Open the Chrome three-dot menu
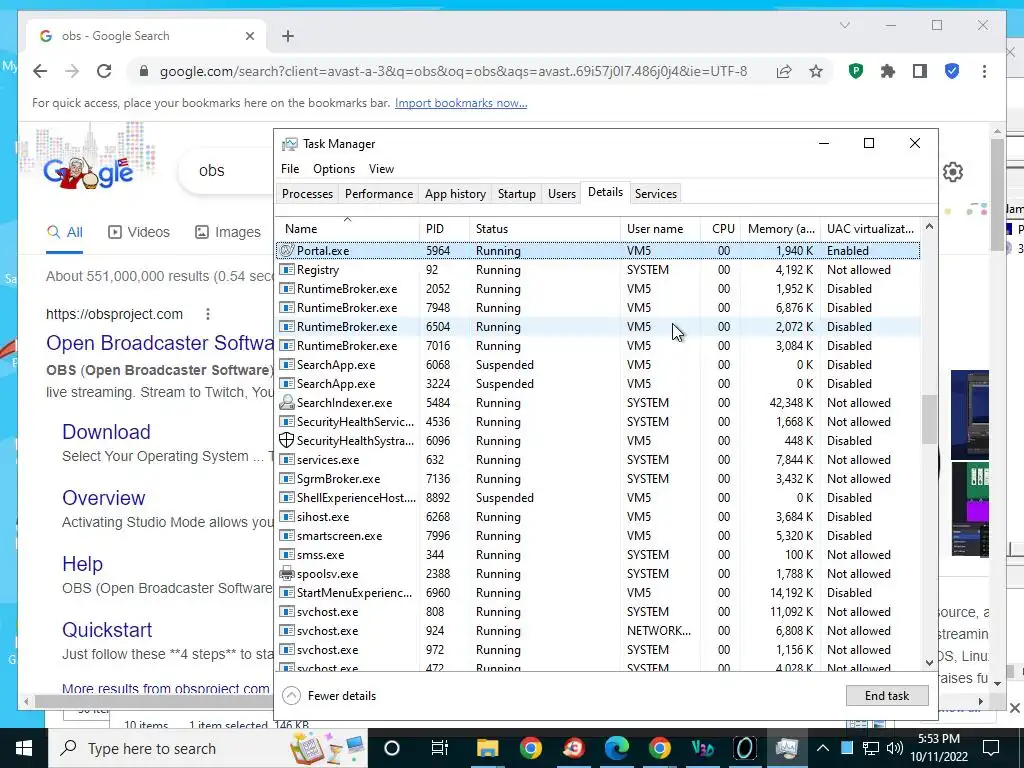The width and height of the screenshot is (1024, 768). pos(984,71)
